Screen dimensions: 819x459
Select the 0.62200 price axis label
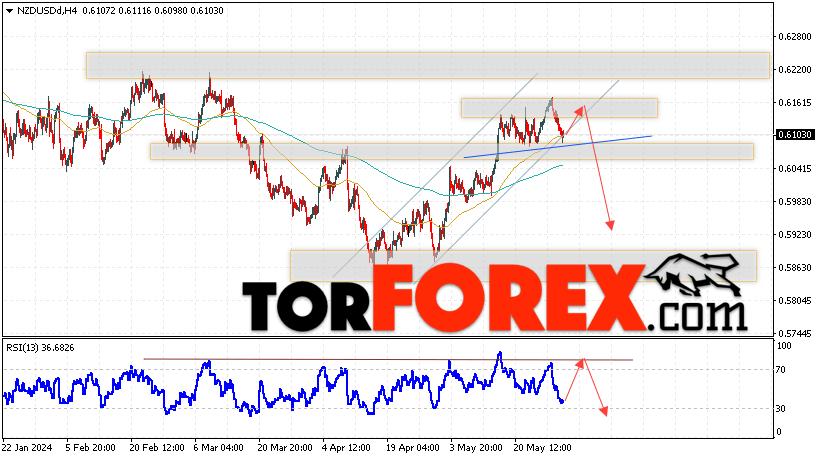point(794,69)
